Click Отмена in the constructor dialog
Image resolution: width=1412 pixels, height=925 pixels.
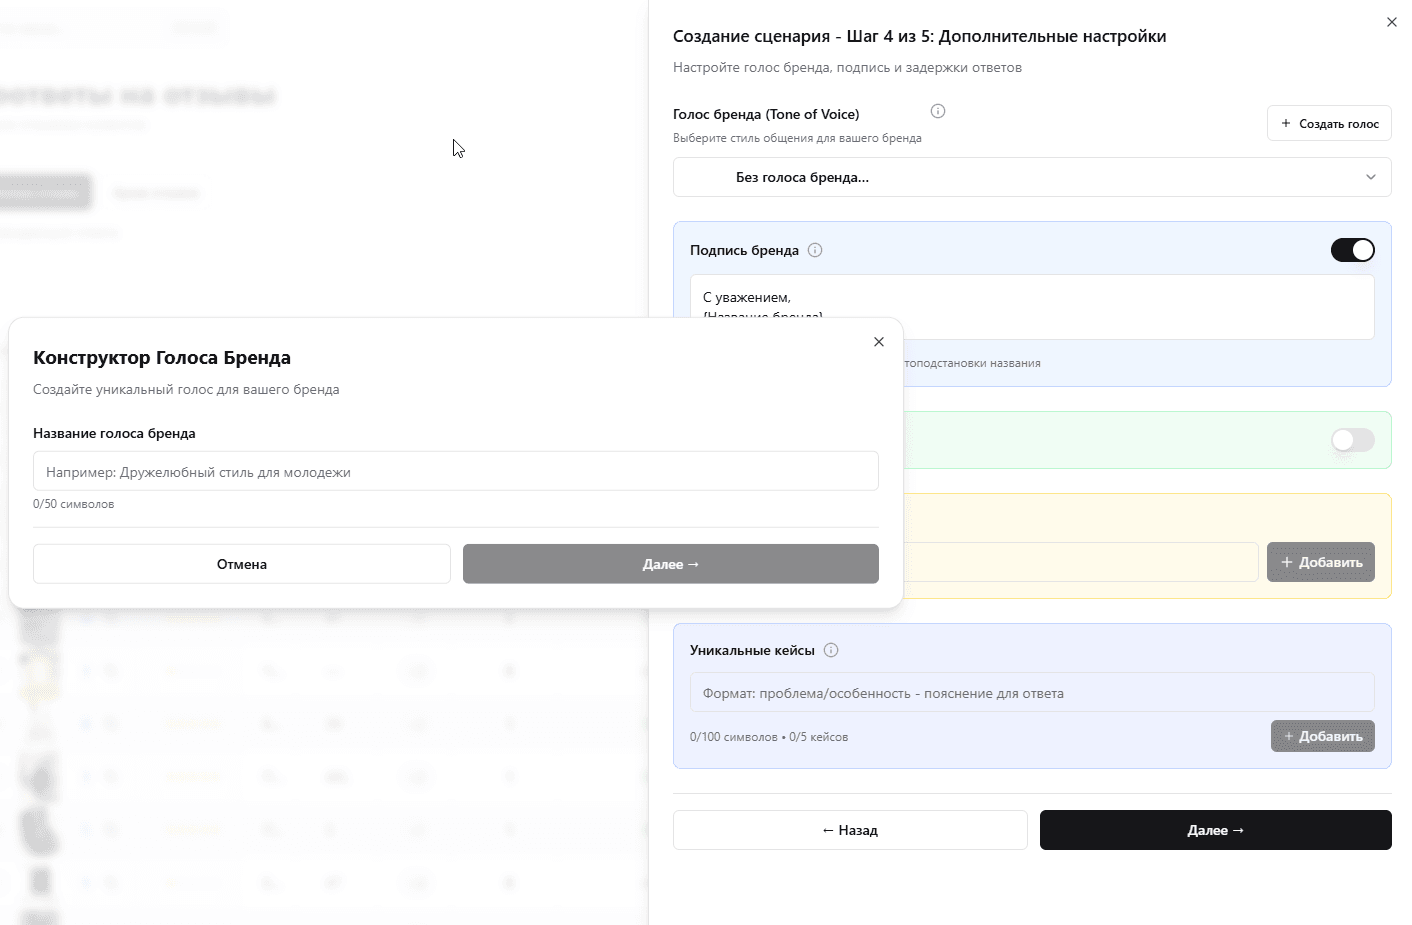(x=241, y=564)
